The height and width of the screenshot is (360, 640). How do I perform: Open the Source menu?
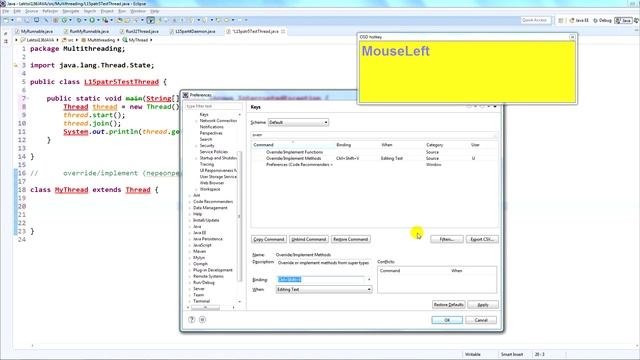pyautogui.click(x=31, y=11)
